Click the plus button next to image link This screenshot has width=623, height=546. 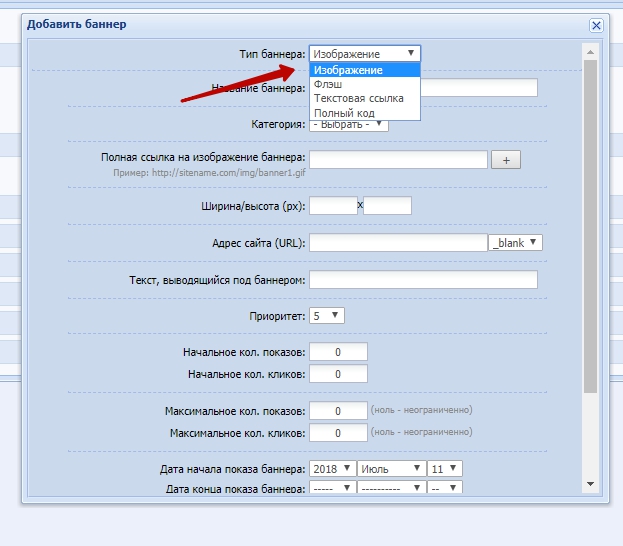click(x=506, y=160)
